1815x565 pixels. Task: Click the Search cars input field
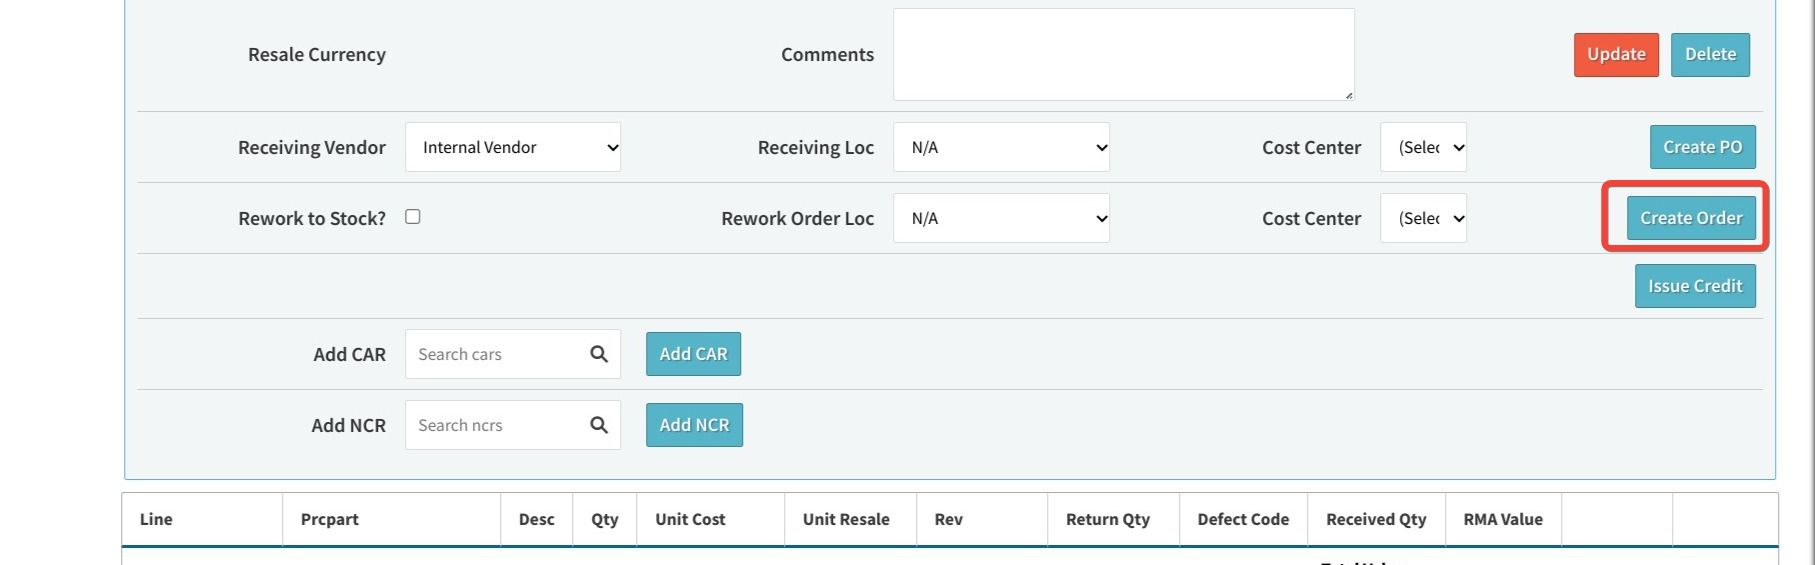[495, 354]
